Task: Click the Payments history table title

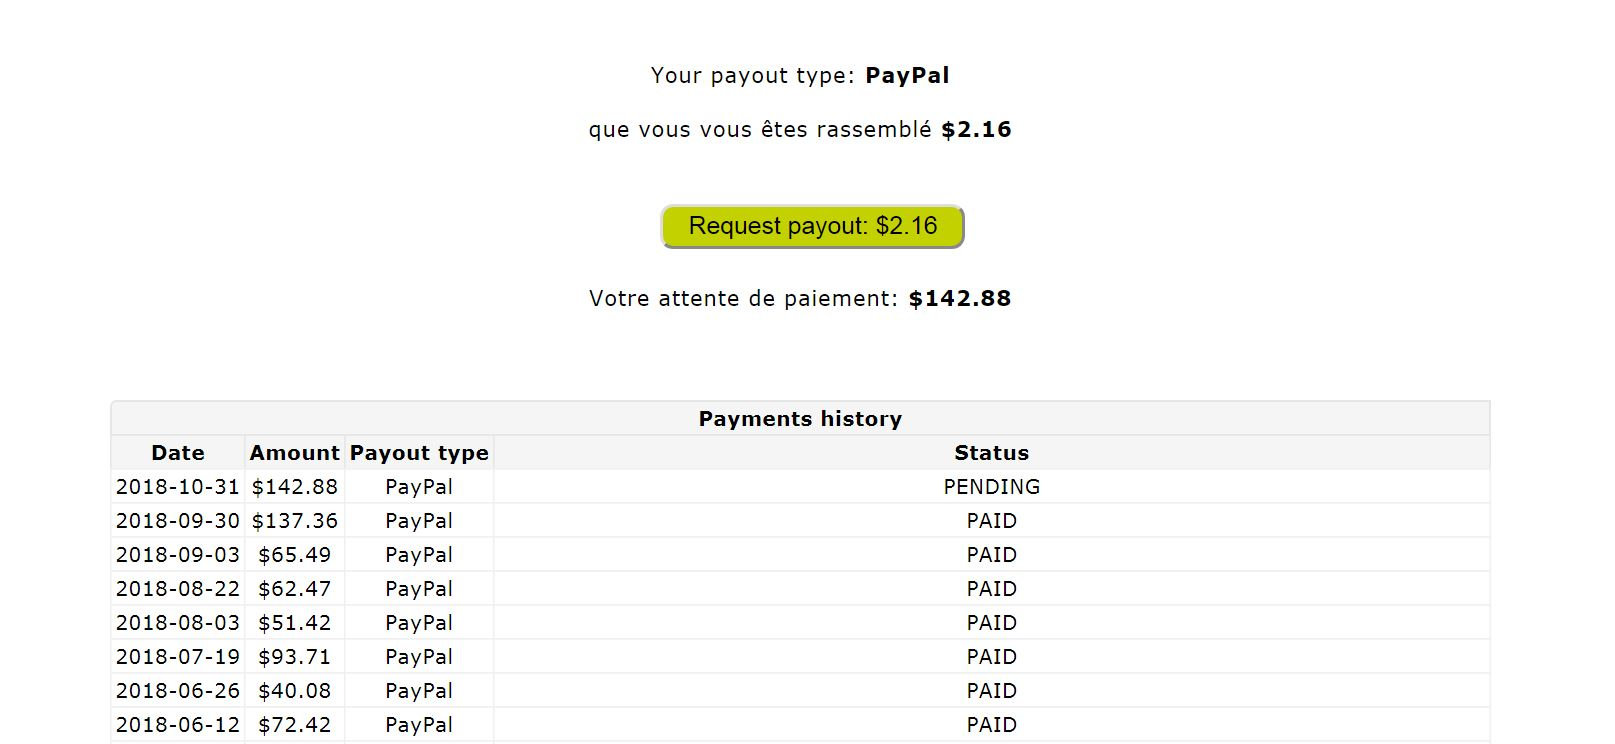Action: (800, 419)
